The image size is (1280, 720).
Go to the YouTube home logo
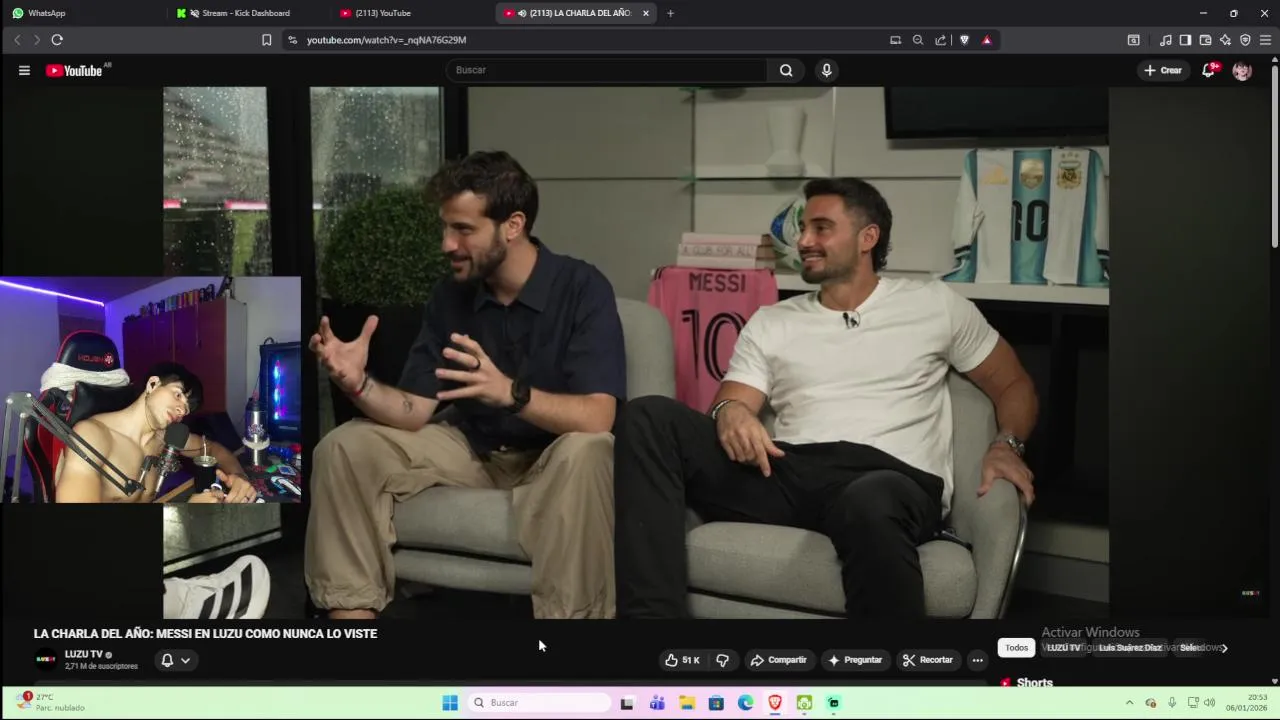click(74, 70)
